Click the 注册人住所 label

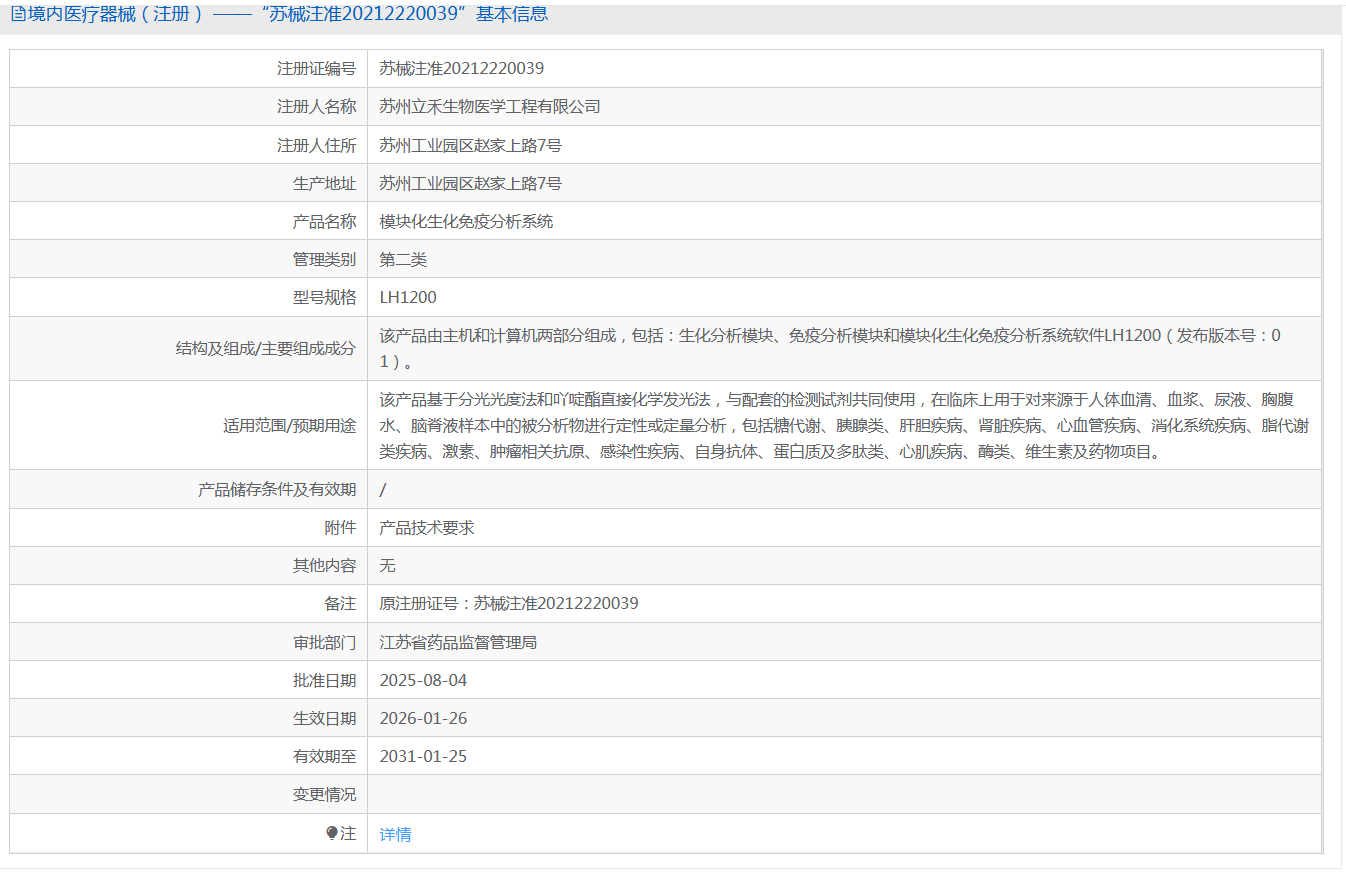click(316, 145)
